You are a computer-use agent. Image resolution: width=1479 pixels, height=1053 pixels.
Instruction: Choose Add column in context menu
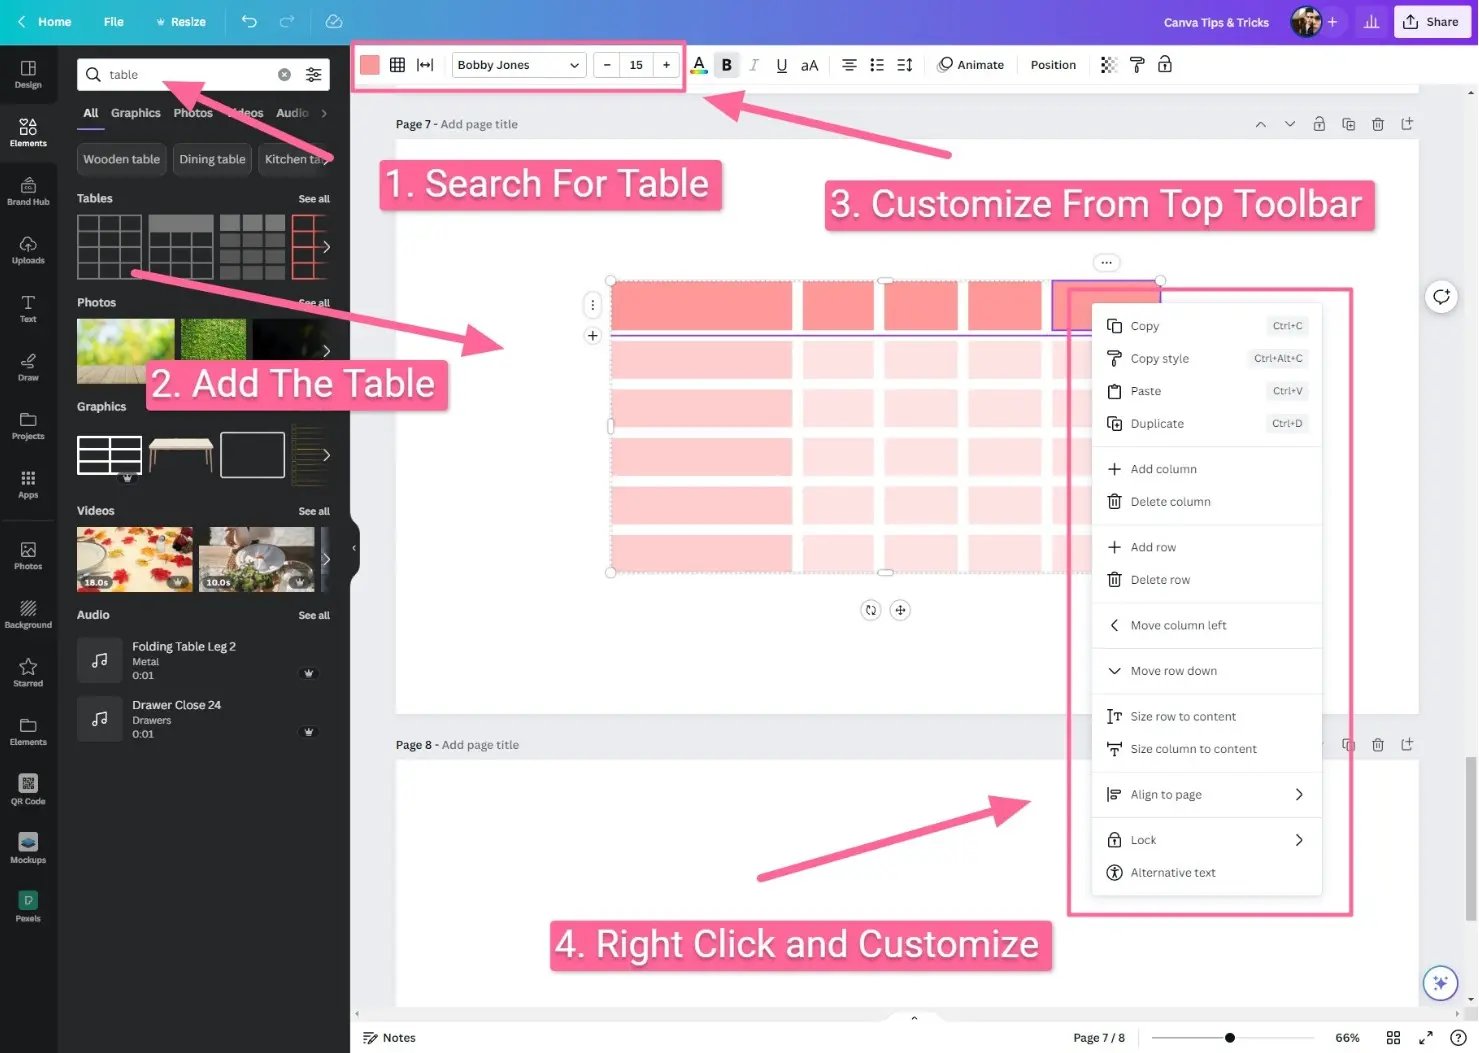coord(1206,469)
